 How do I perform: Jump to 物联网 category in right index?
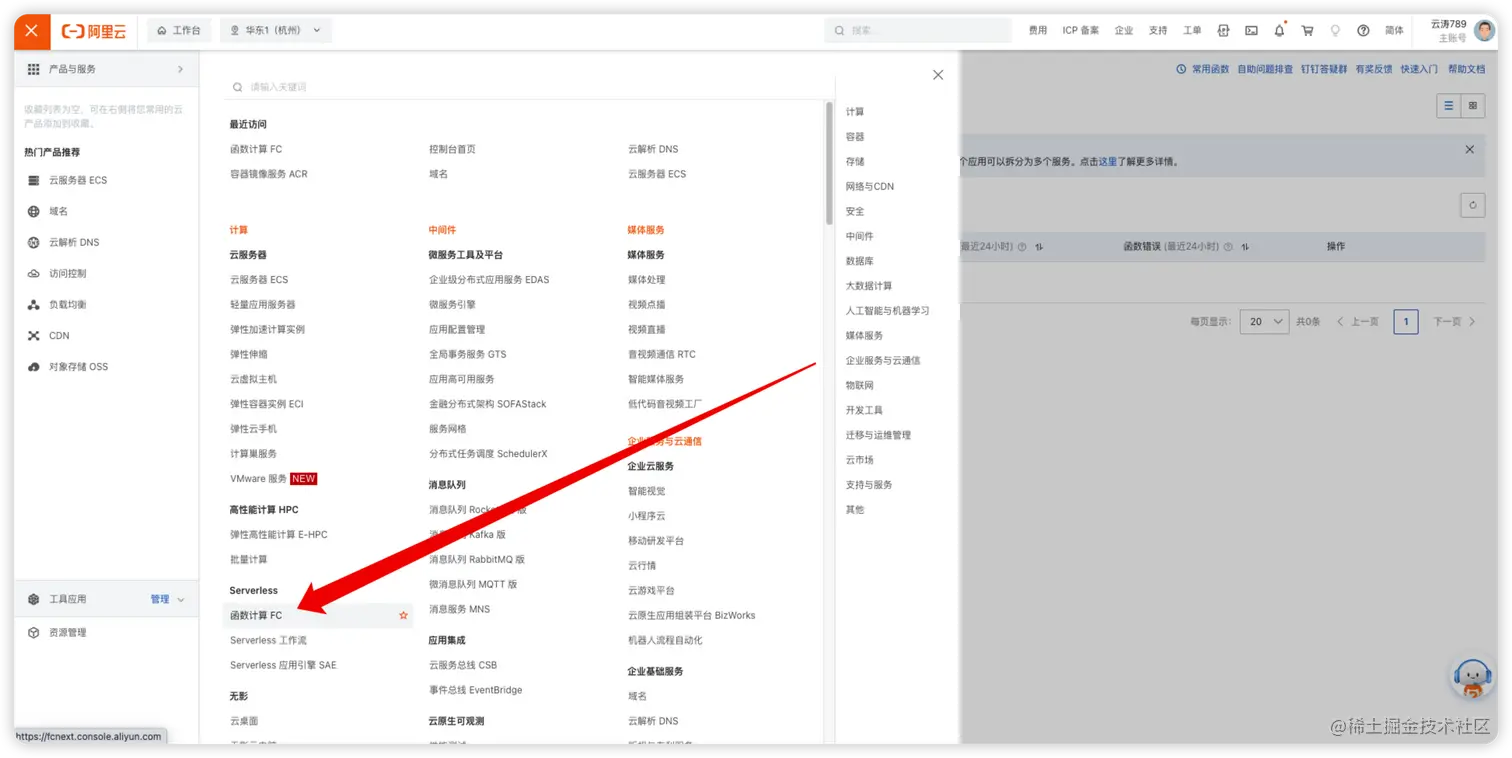click(x=860, y=385)
